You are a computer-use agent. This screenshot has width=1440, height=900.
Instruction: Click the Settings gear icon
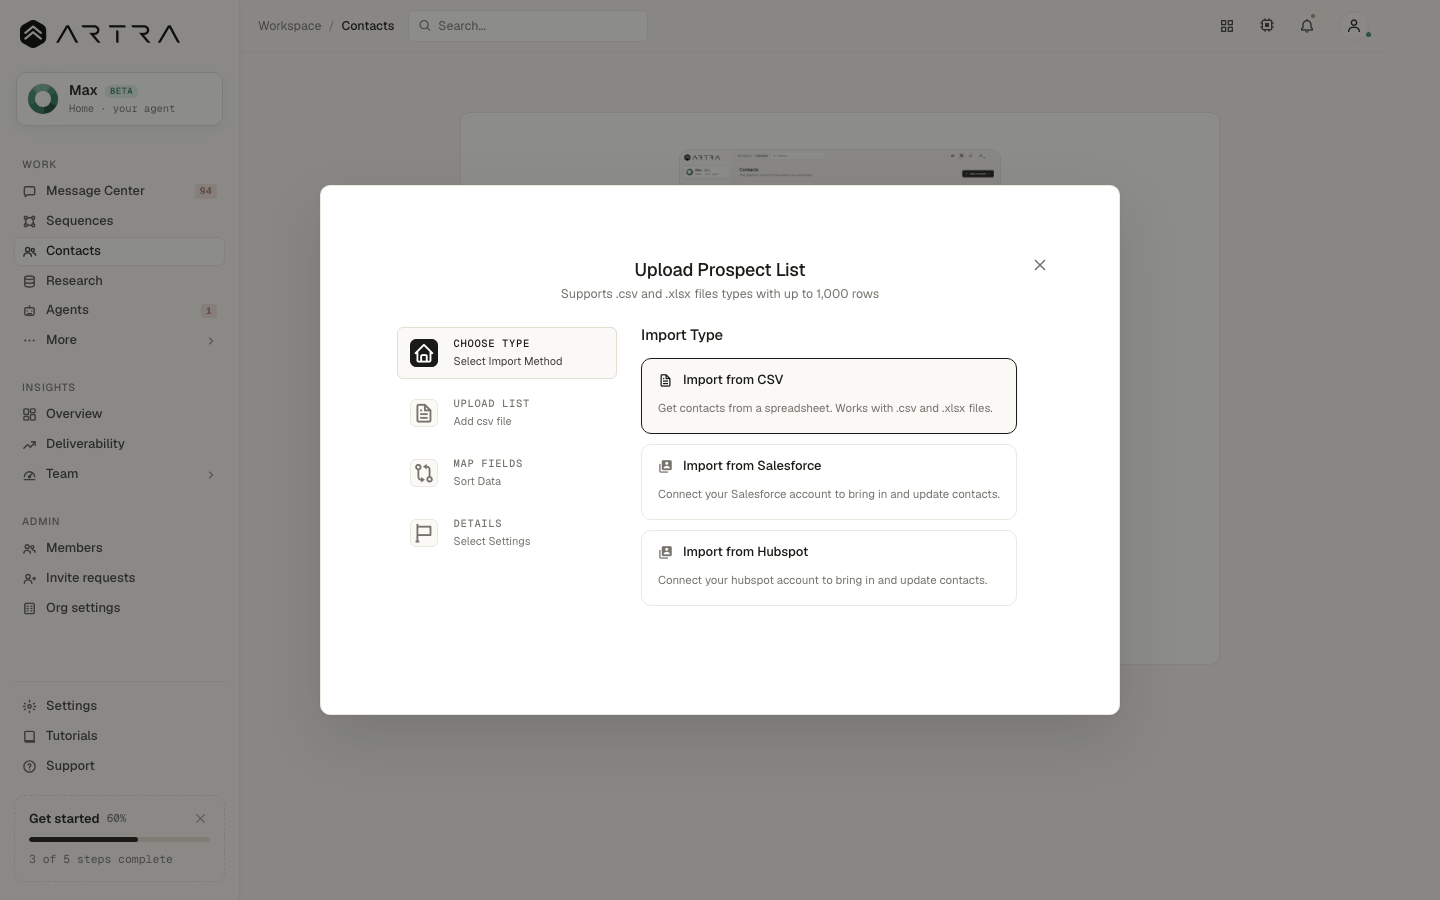coord(29,706)
